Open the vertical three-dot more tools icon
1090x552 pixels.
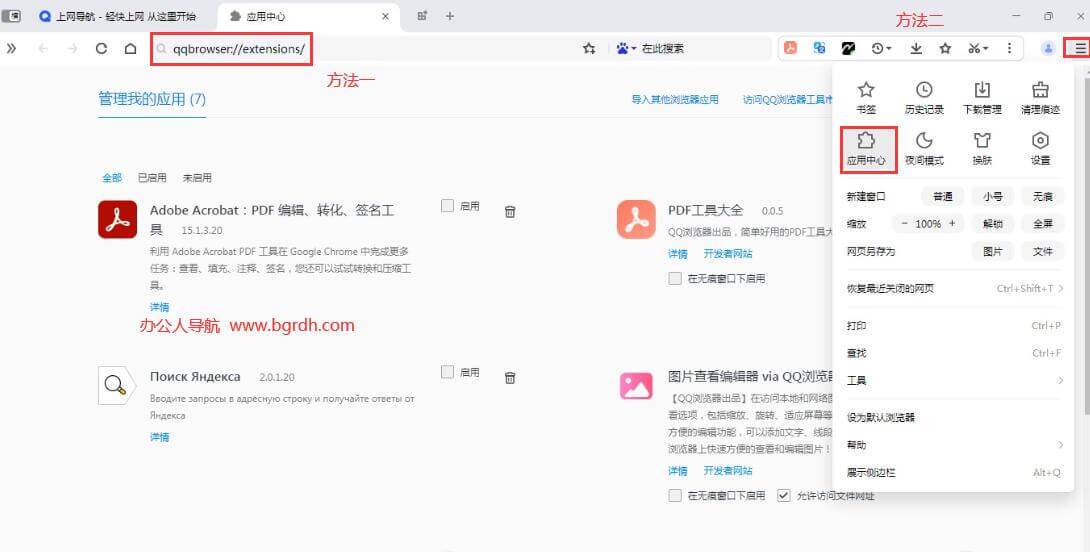coord(1009,48)
